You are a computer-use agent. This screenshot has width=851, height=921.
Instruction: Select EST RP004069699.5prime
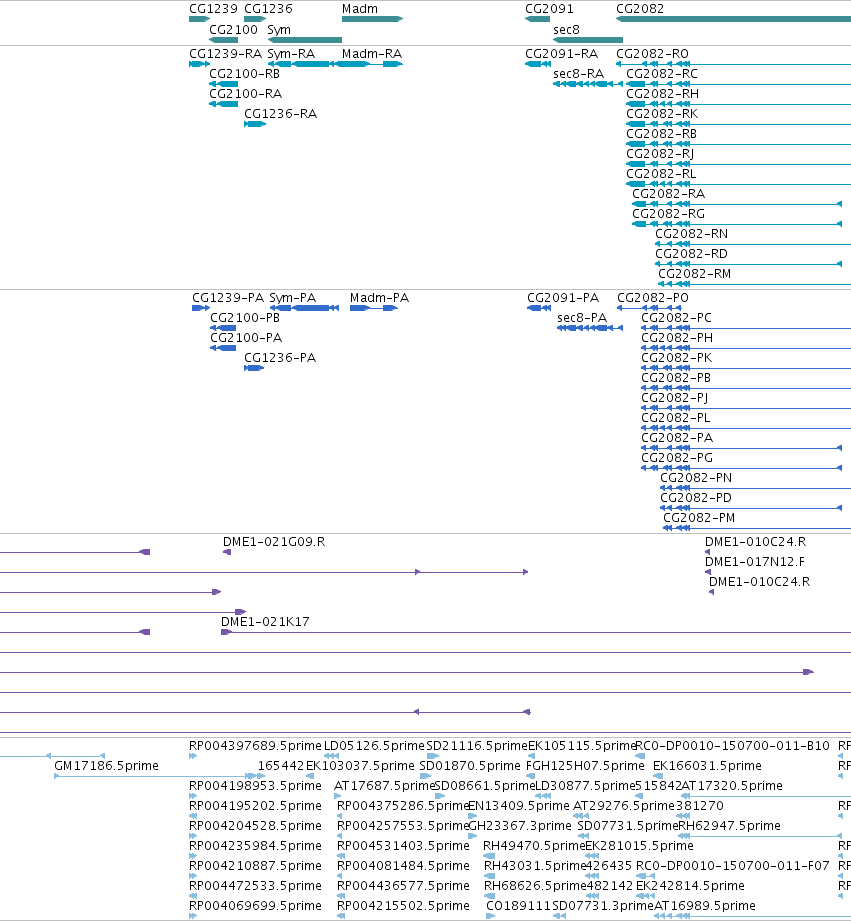click(255, 906)
